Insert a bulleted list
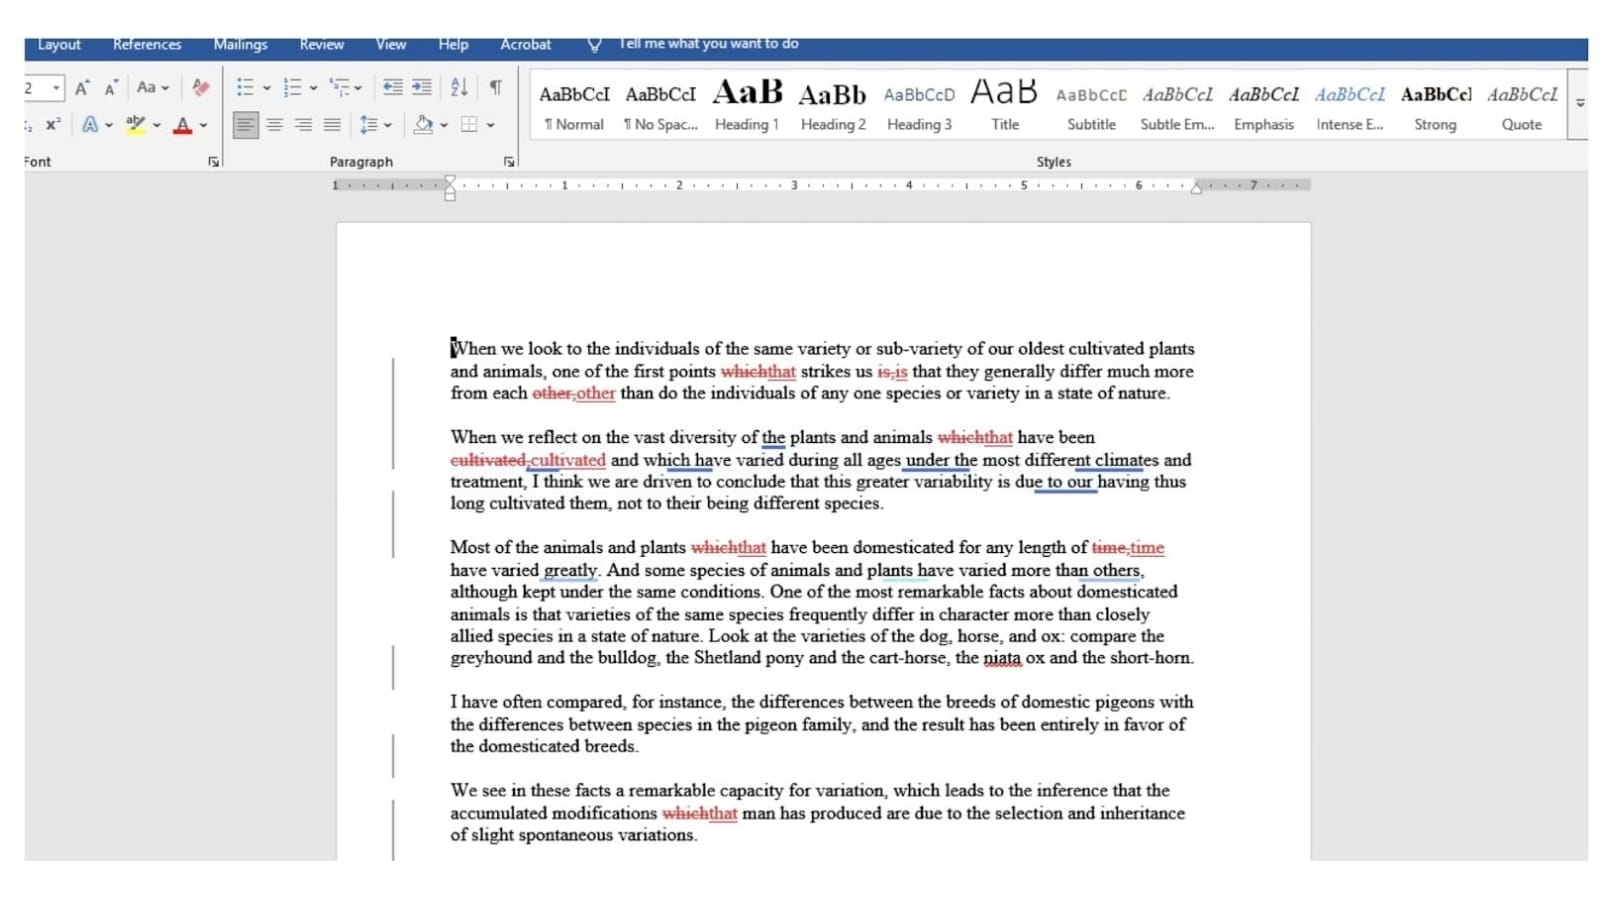This screenshot has height=908, width=1607. [x=245, y=88]
